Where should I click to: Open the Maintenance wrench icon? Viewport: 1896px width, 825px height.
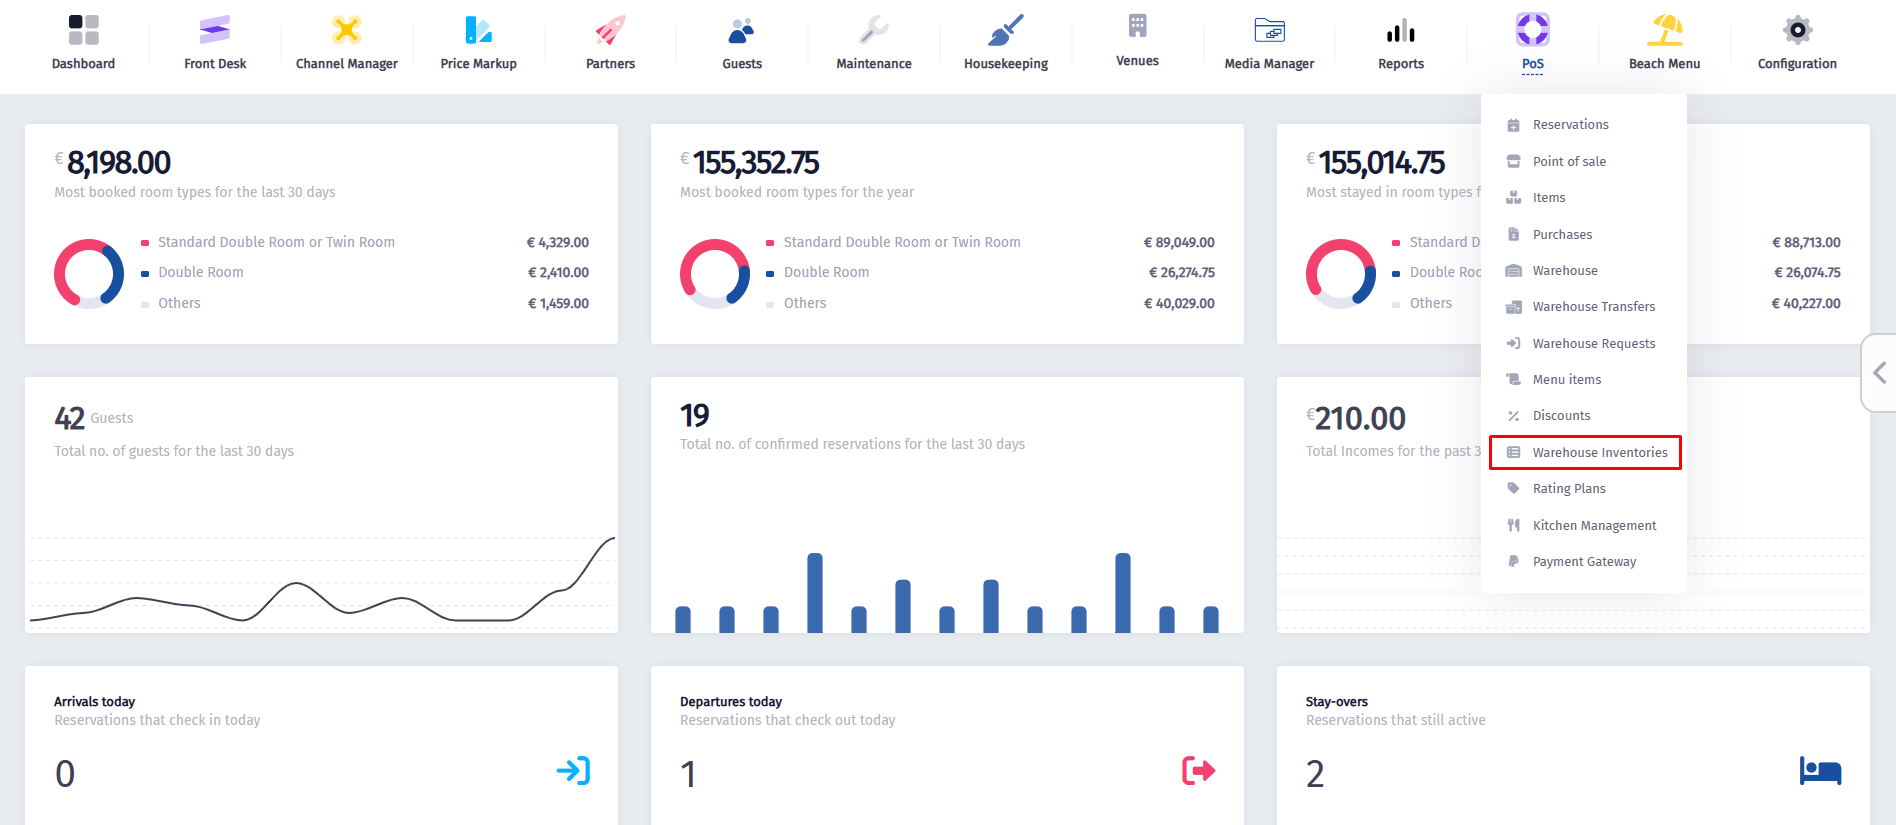(x=873, y=31)
